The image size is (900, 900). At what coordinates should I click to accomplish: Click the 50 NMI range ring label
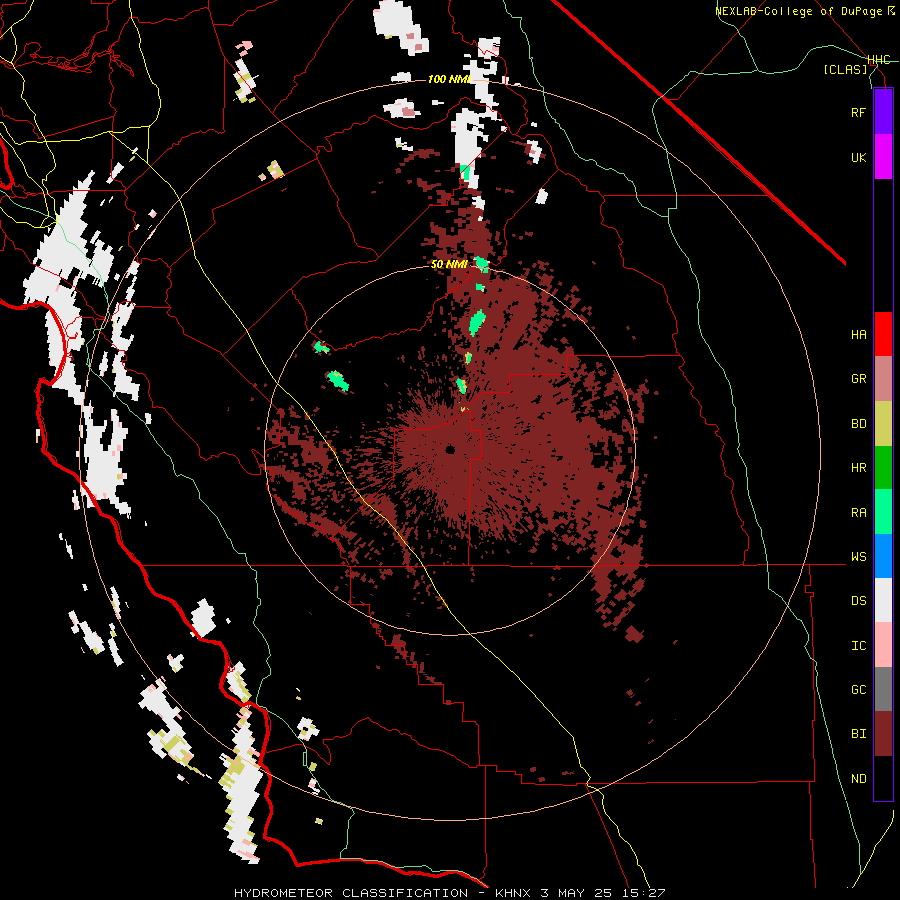449,265
